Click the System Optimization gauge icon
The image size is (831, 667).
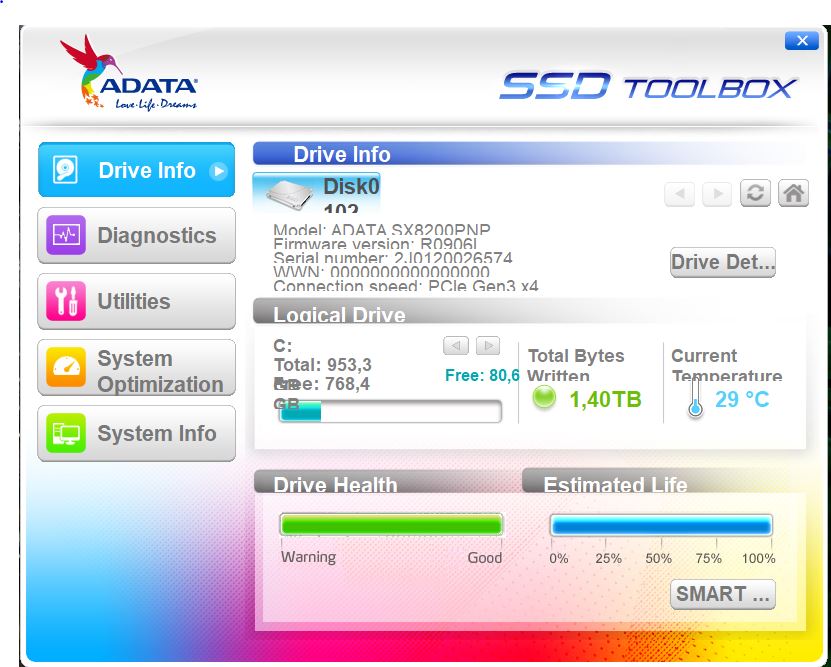point(66,367)
